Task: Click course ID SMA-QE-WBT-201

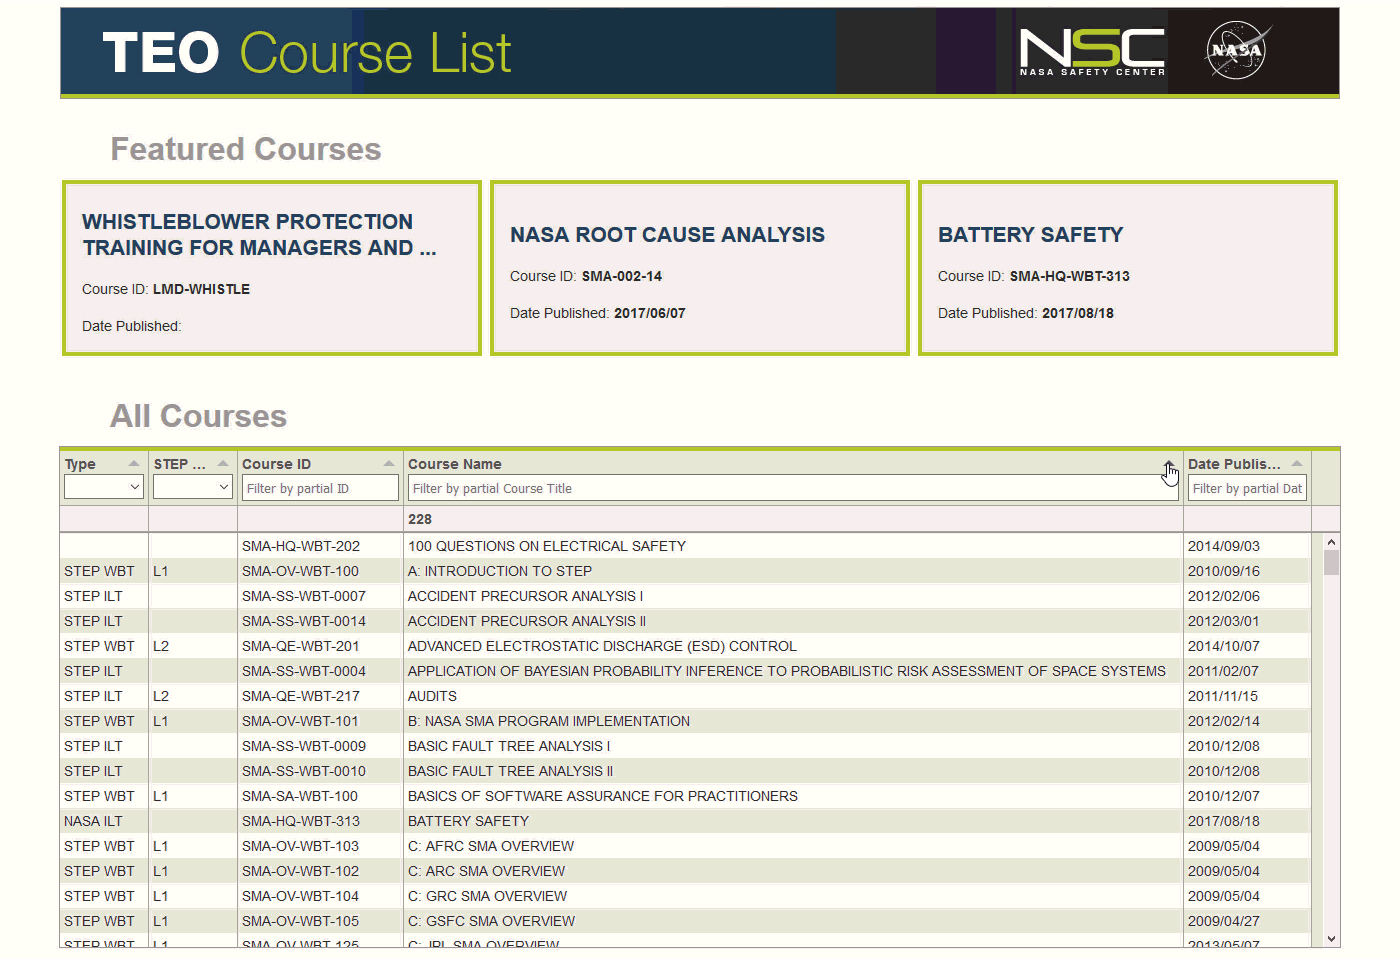Action: tap(300, 646)
